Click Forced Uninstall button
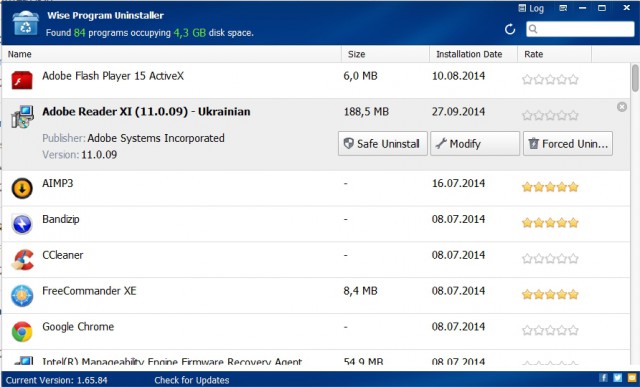Viewport: 640px width, 387px height. point(568,144)
